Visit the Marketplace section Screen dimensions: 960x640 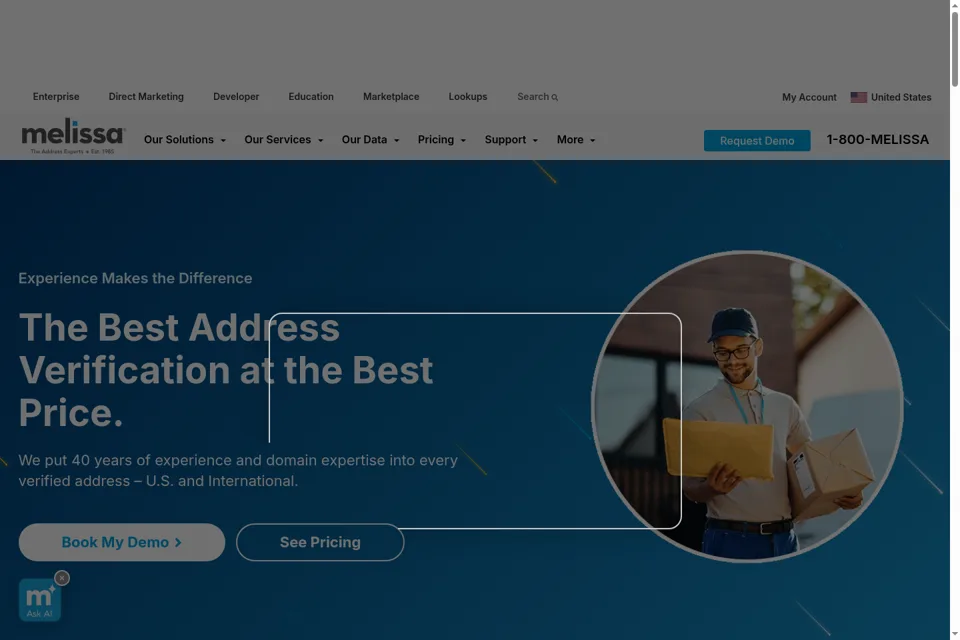391,97
